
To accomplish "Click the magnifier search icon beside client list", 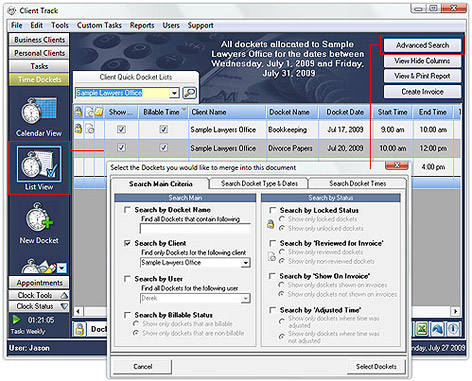I will point(190,93).
